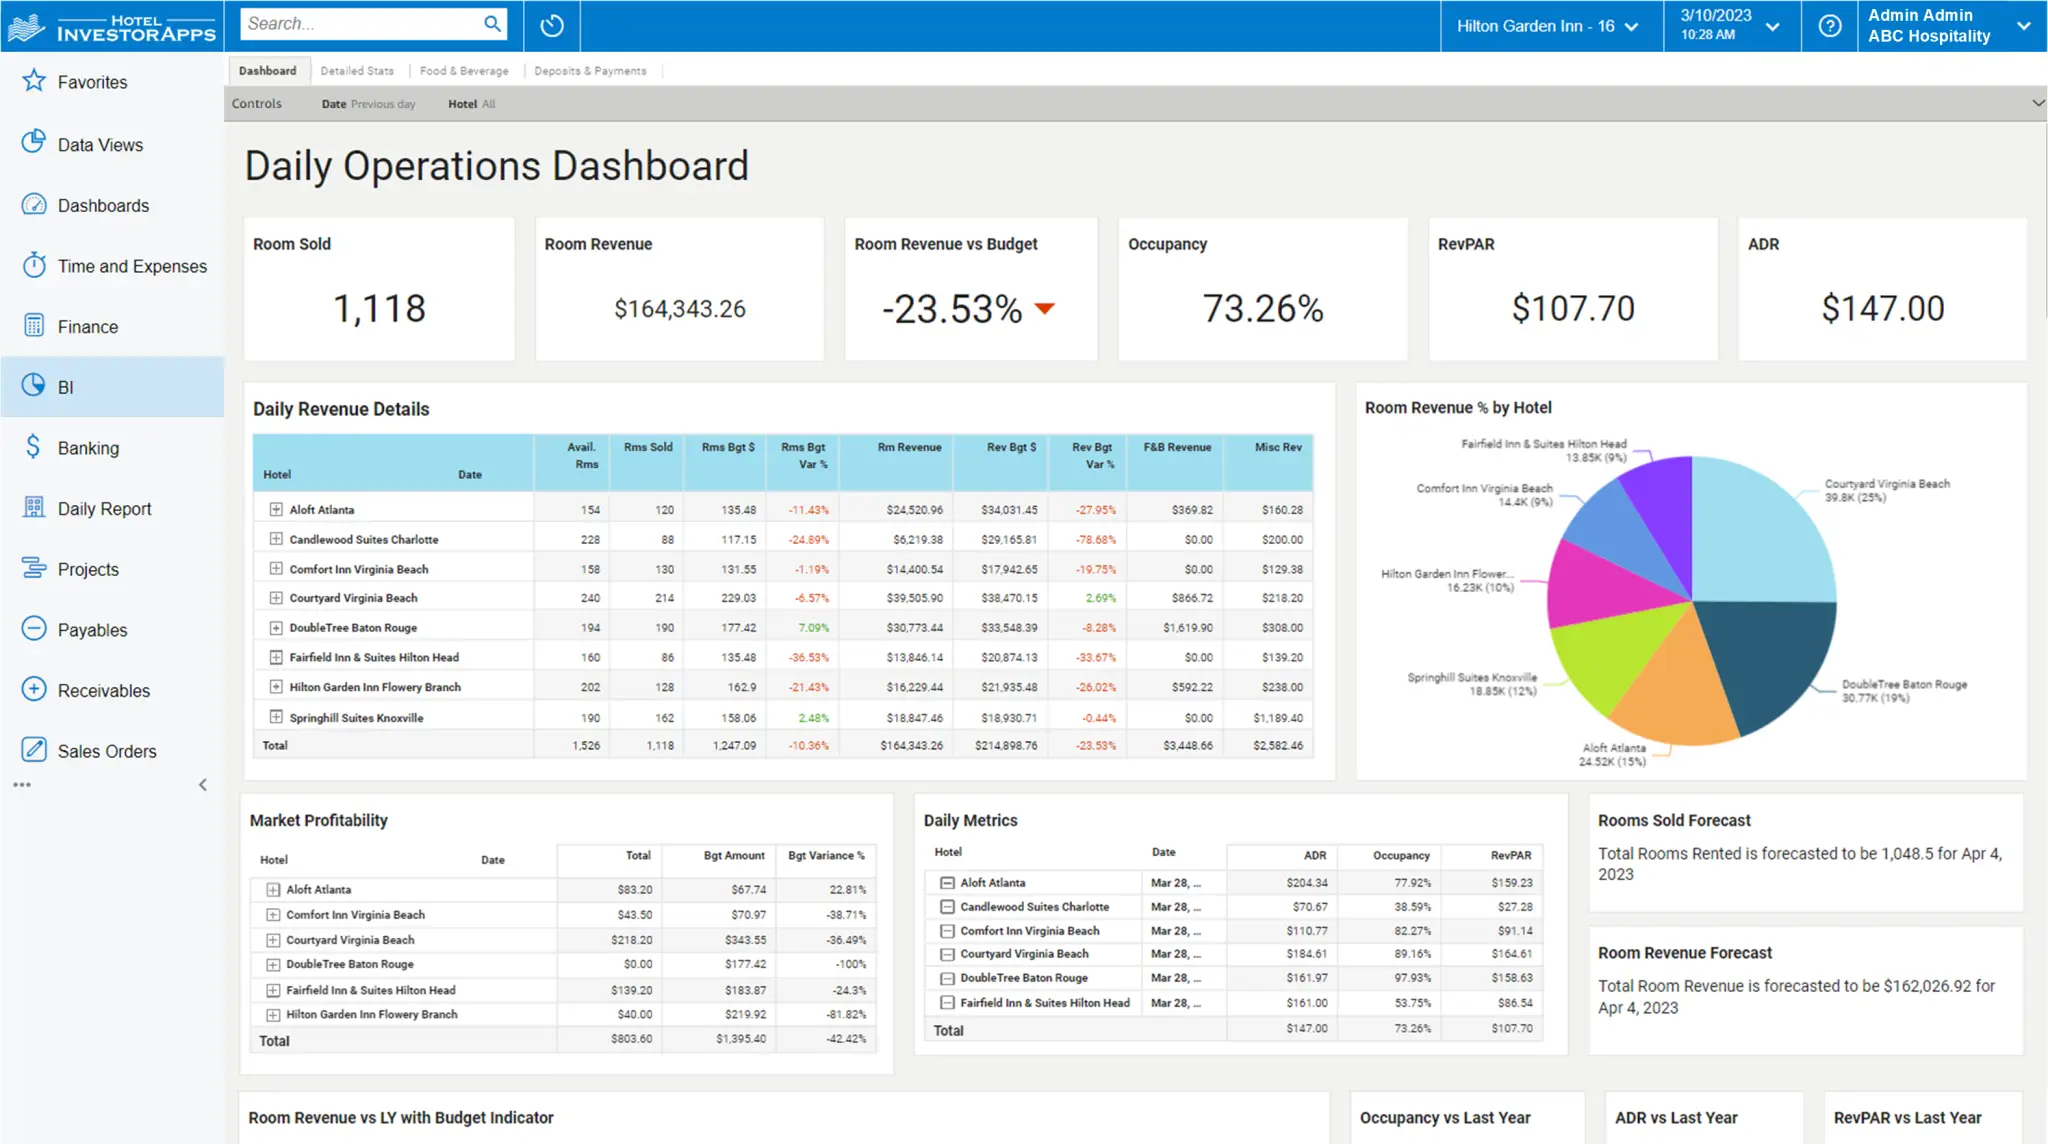Click the Room Revenue $164,343.26 card
The height and width of the screenshot is (1144, 2048).
pyautogui.click(x=680, y=289)
